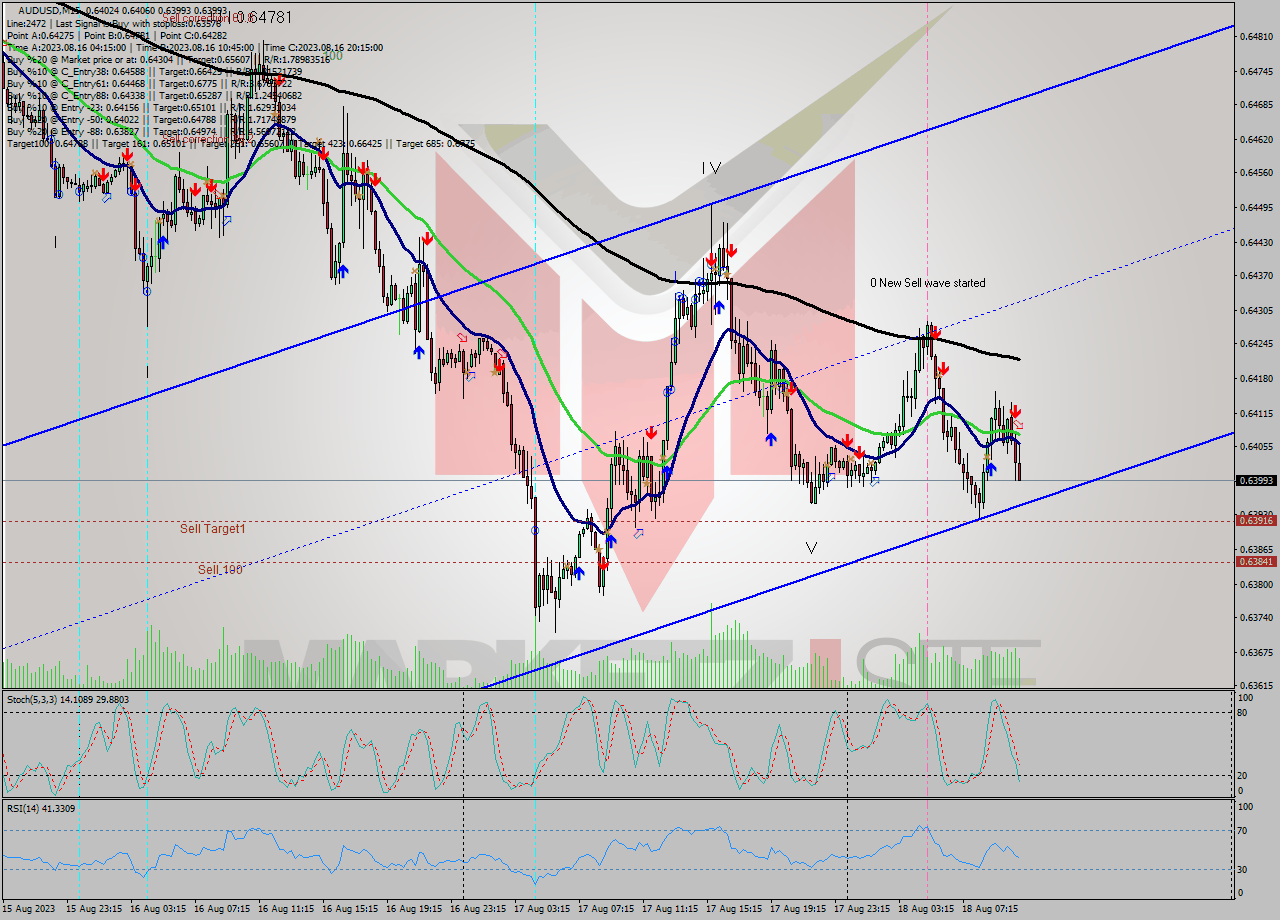
Task: Select the blue buy arrow below the IV label
Action: pos(719,306)
